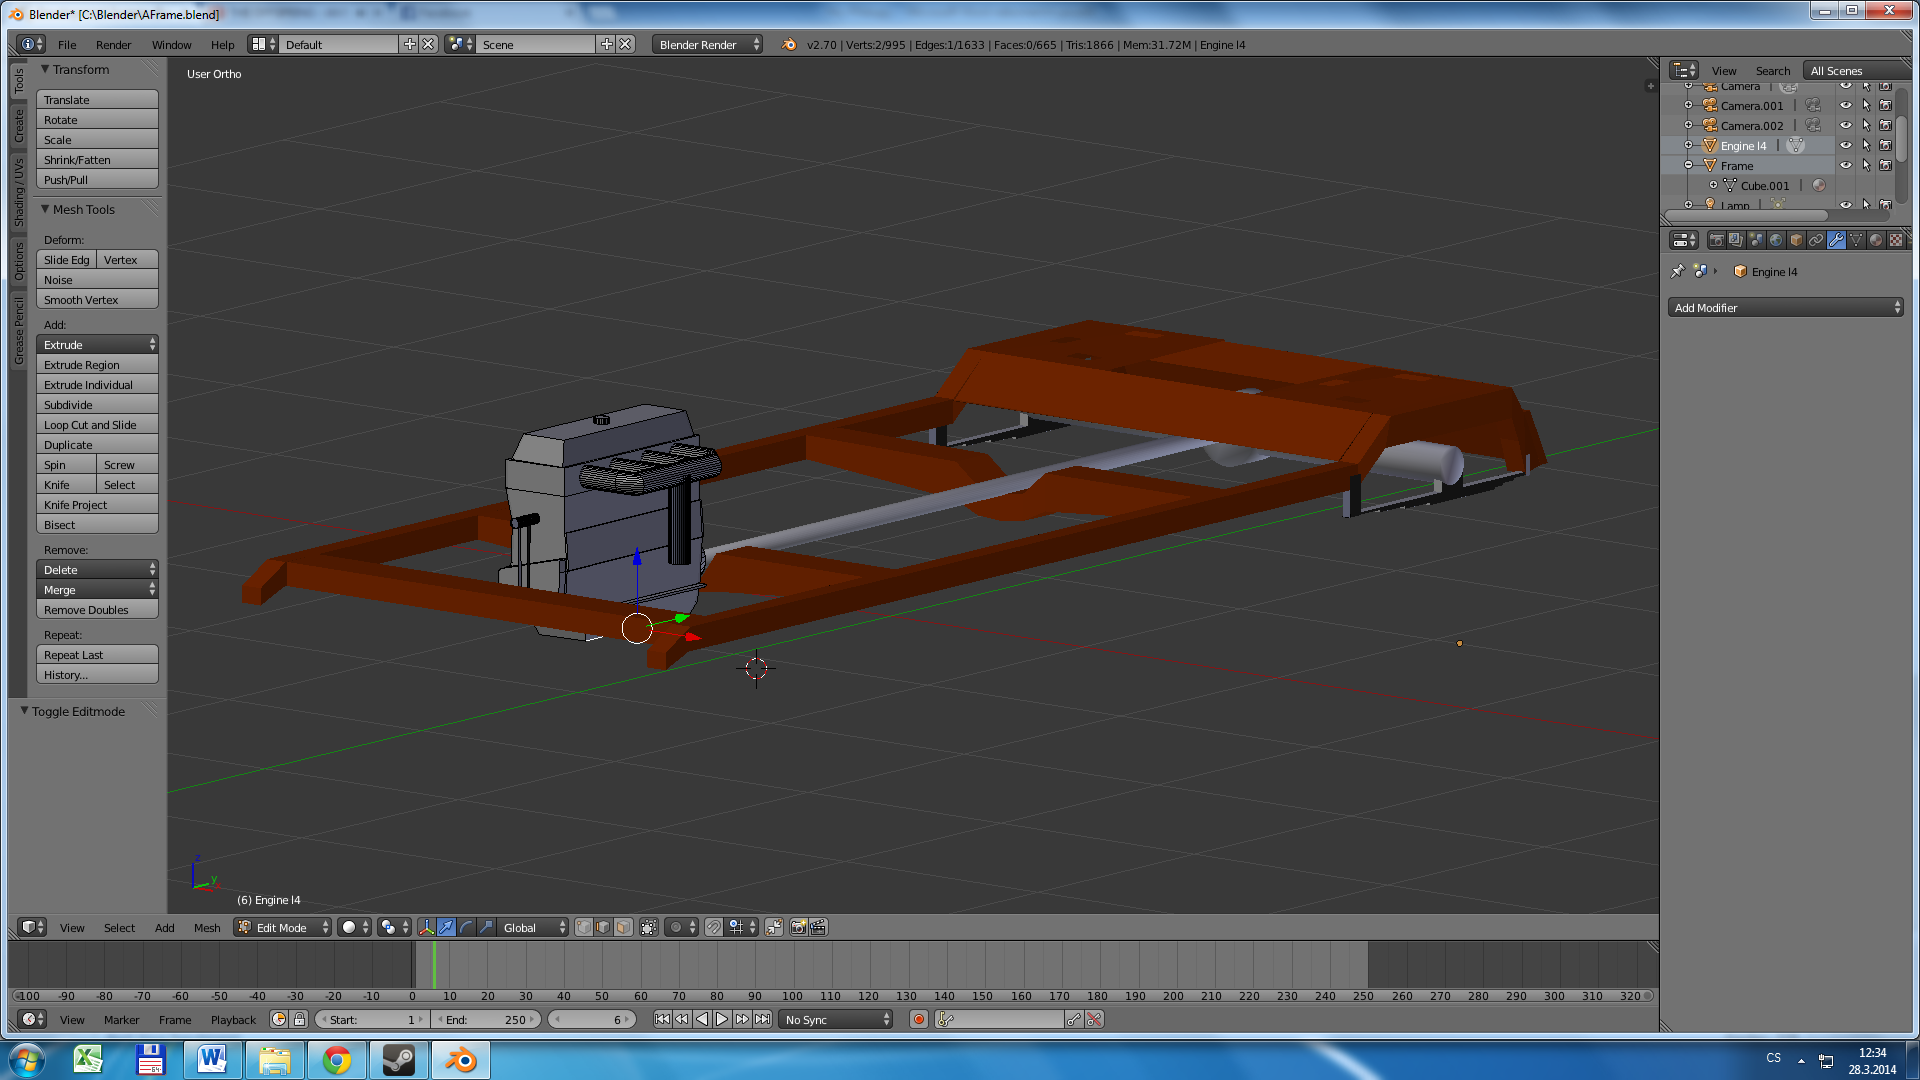Select face select mode cube icon
Screen dimensions: 1920x1080
coord(623,927)
